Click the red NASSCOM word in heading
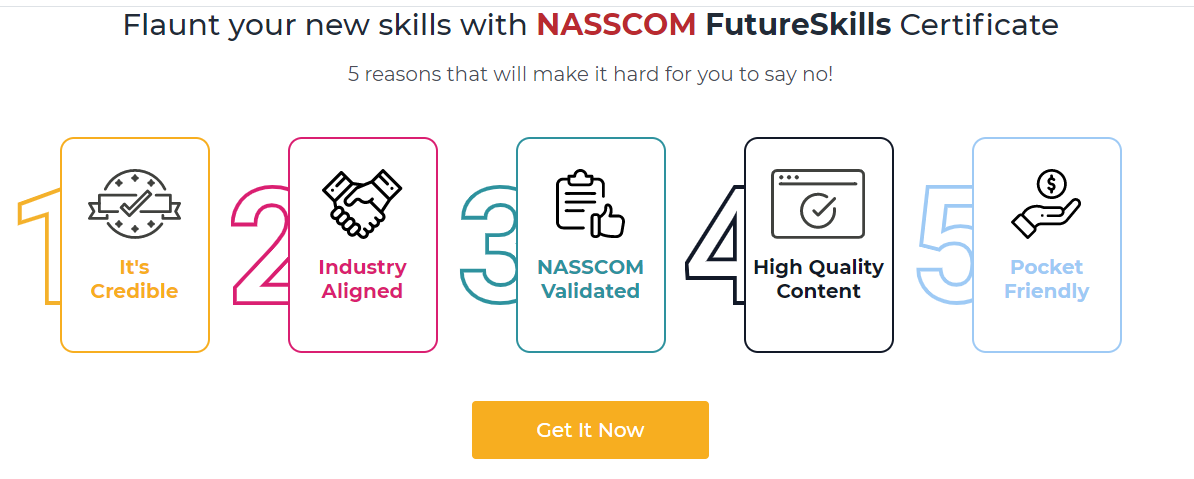The height and width of the screenshot is (479, 1194). (615, 25)
